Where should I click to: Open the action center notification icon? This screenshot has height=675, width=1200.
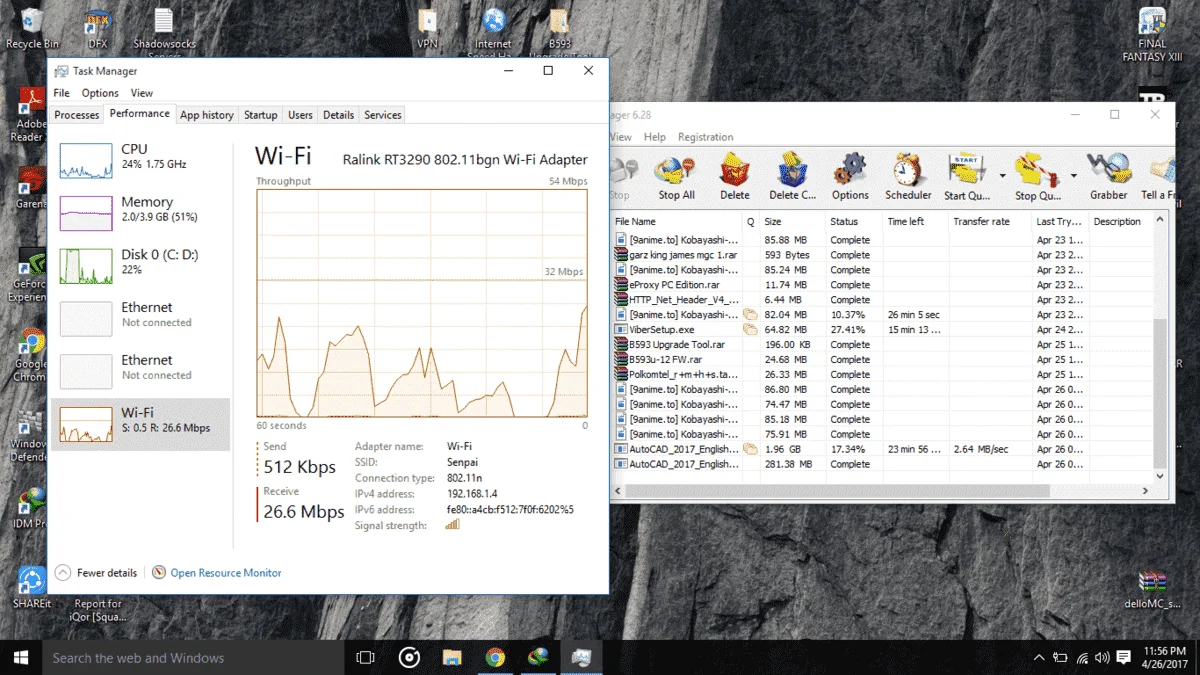coord(1122,658)
